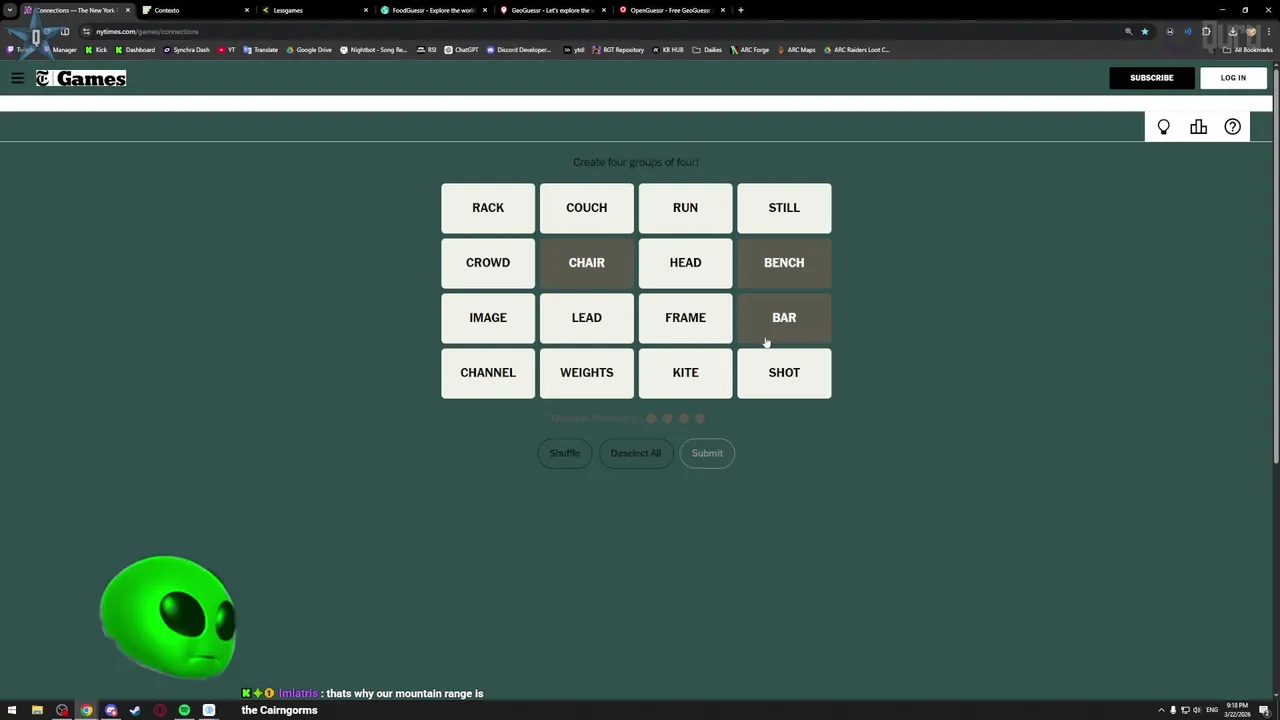
Task: Open Steam from the taskbar
Action: (135, 710)
